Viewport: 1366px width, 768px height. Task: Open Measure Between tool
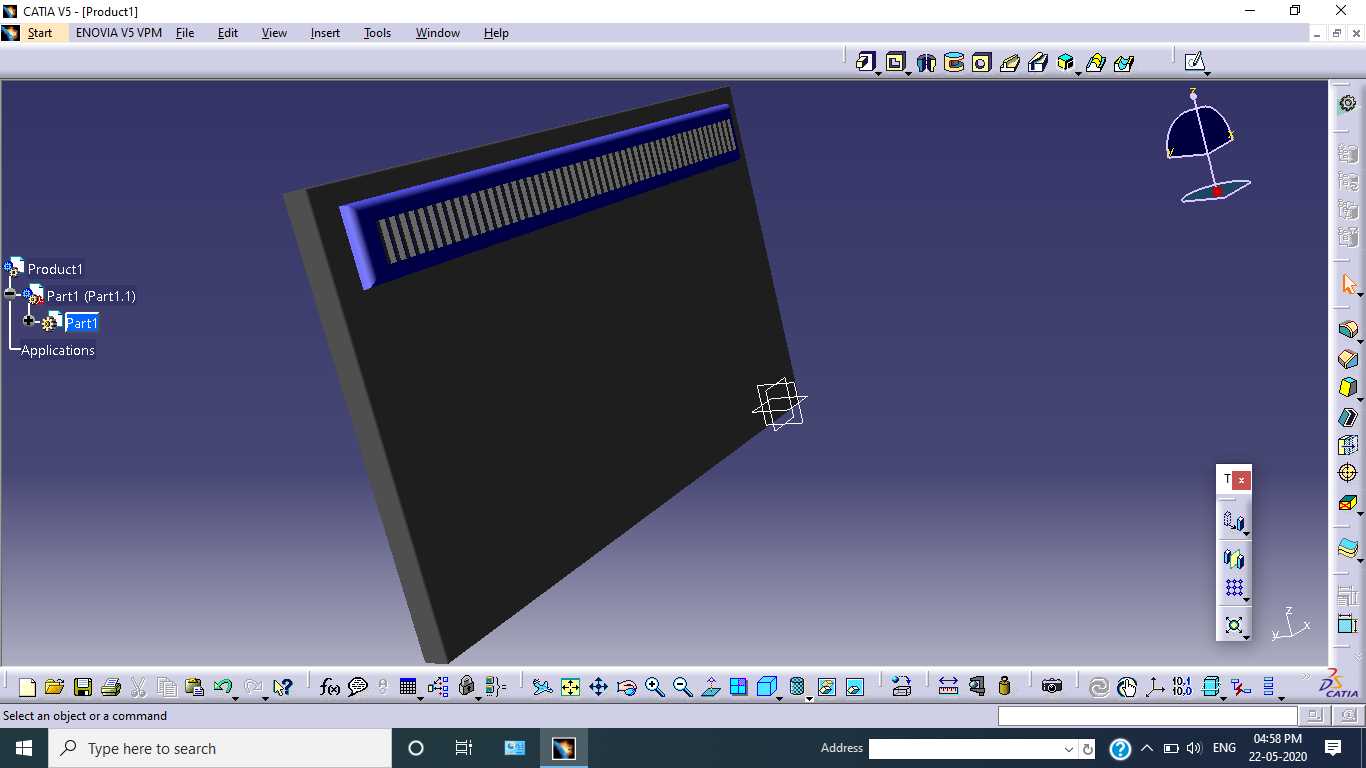(x=948, y=687)
